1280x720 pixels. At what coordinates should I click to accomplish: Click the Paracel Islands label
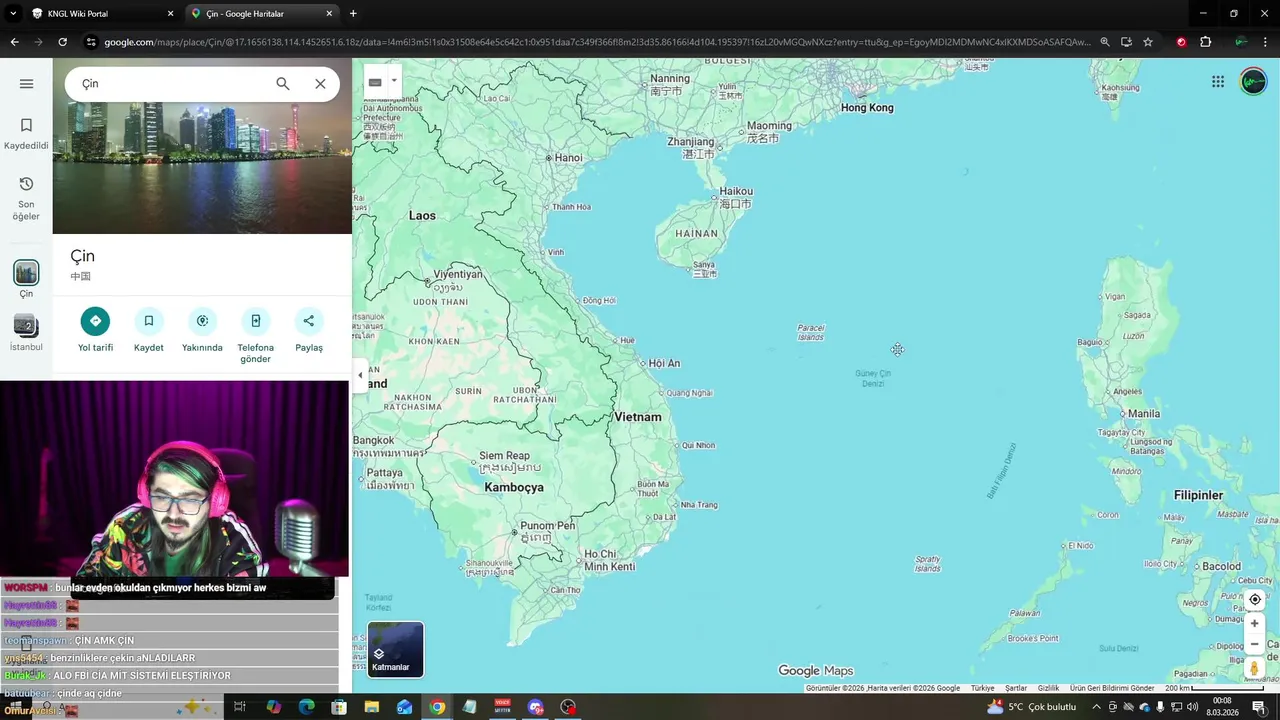[811, 333]
